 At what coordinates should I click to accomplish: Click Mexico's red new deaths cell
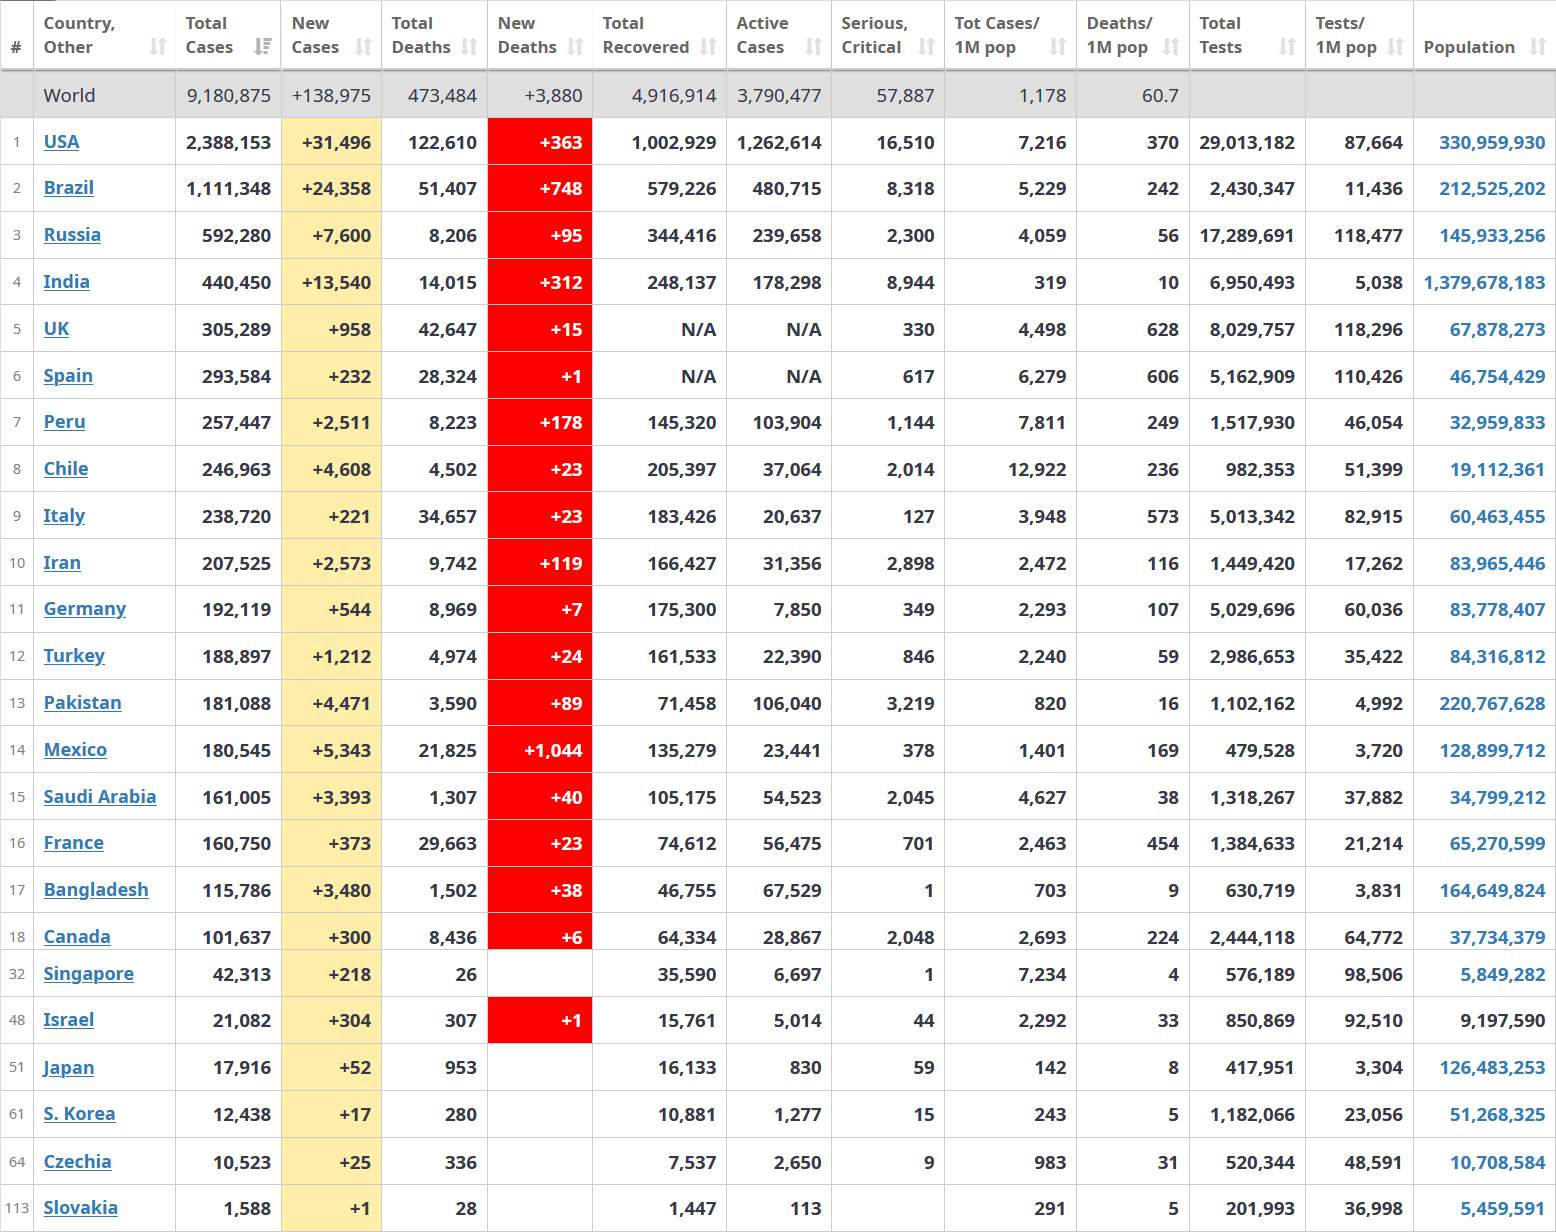[540, 750]
